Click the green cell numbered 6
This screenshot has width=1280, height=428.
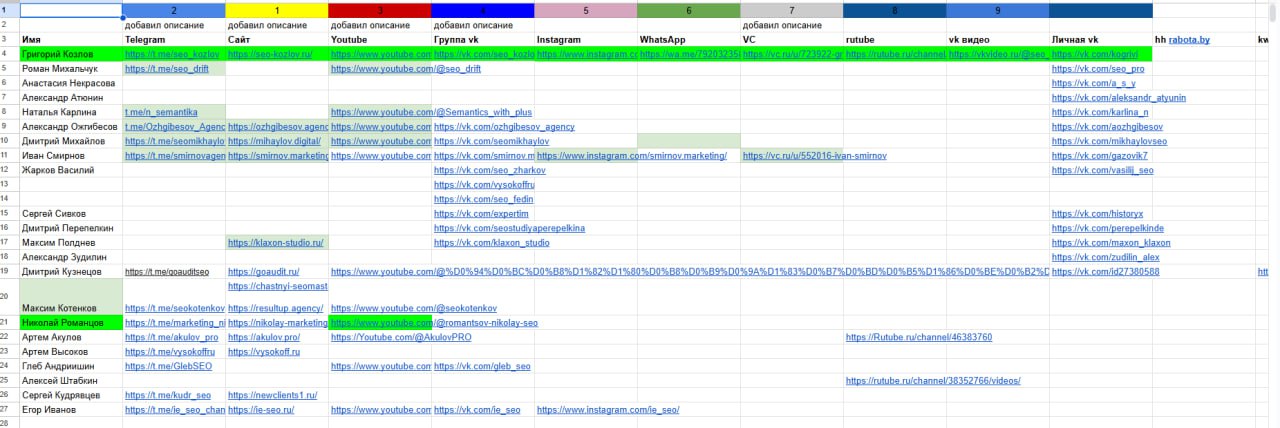pyautogui.click(x=689, y=10)
